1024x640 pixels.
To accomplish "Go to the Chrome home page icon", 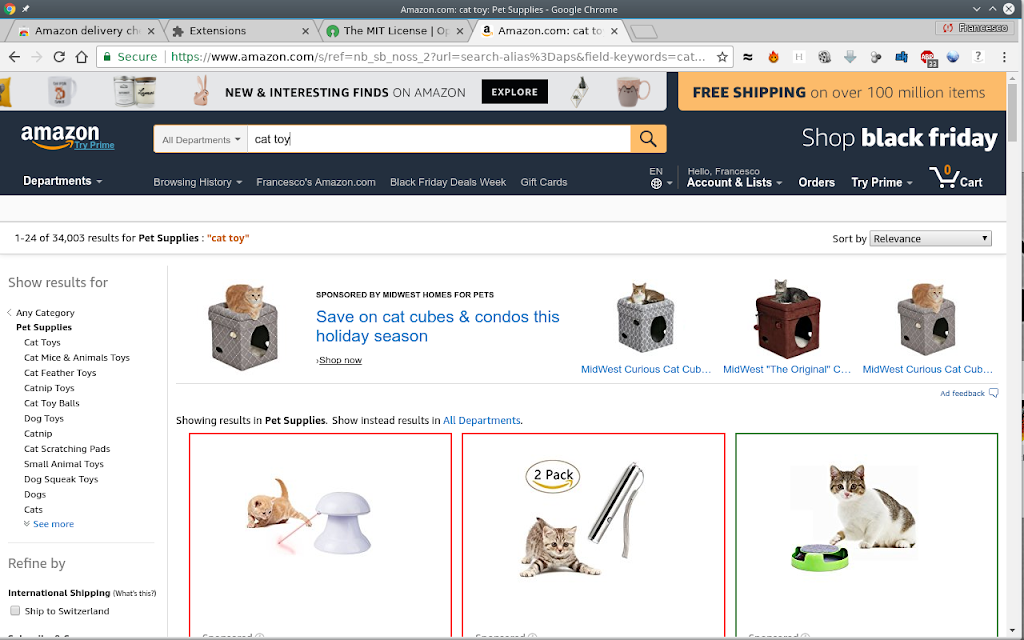I will pyautogui.click(x=82, y=57).
